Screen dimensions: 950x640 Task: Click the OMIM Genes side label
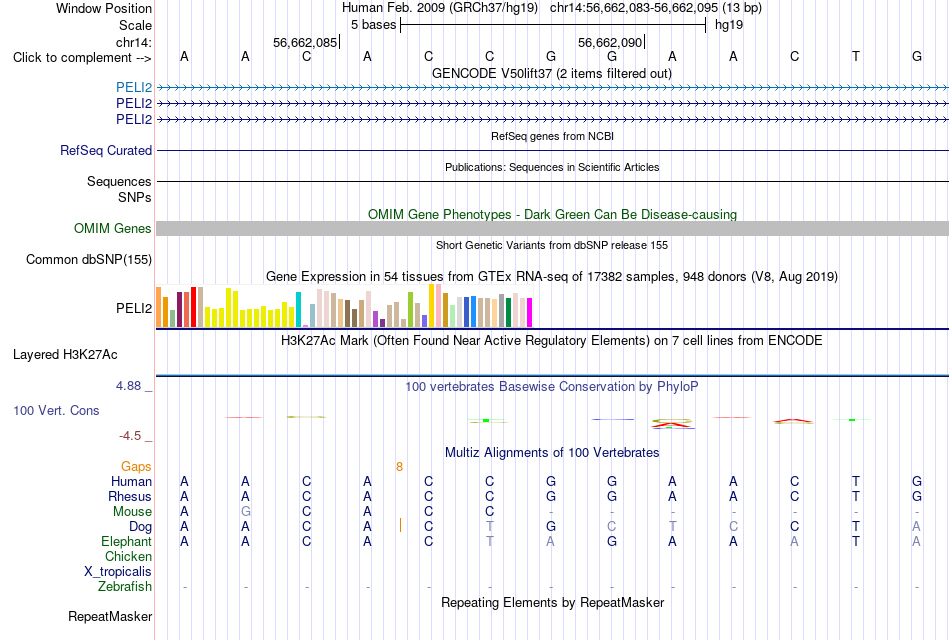click(x=113, y=228)
